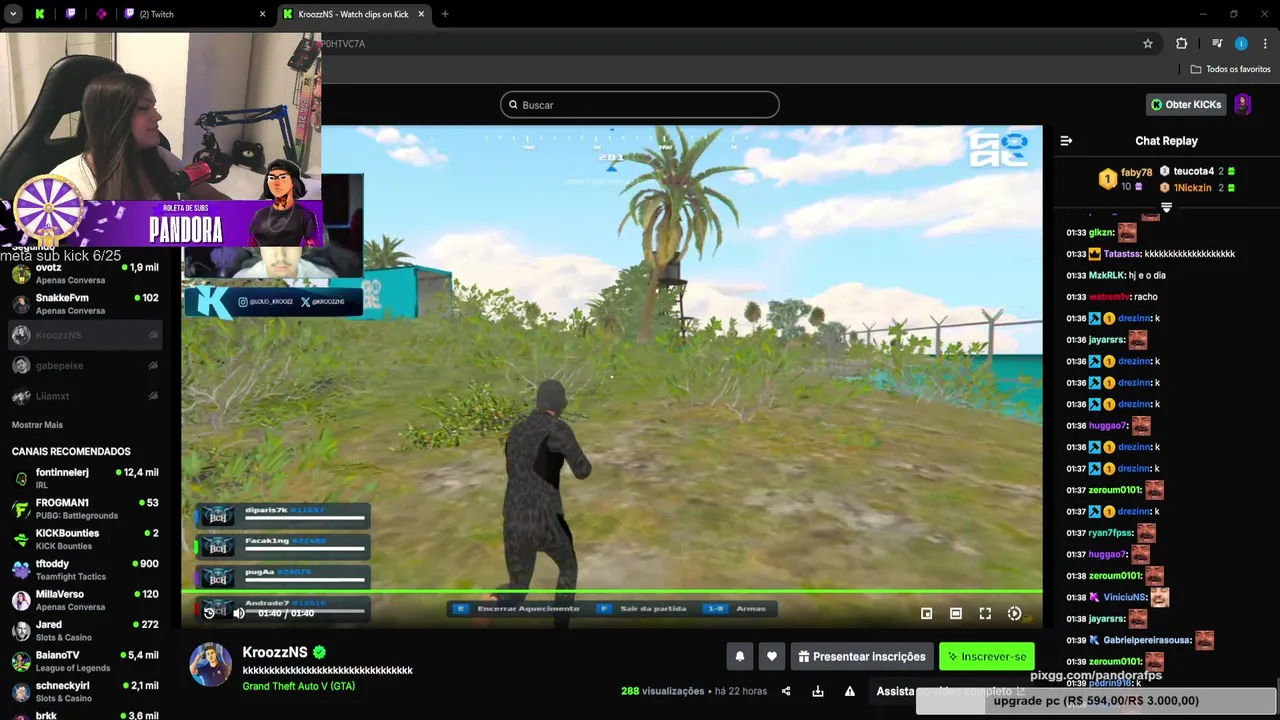Screen dimensions: 1280x720
Task: Click ViniciuNS username in chat
Action: (x=1125, y=597)
